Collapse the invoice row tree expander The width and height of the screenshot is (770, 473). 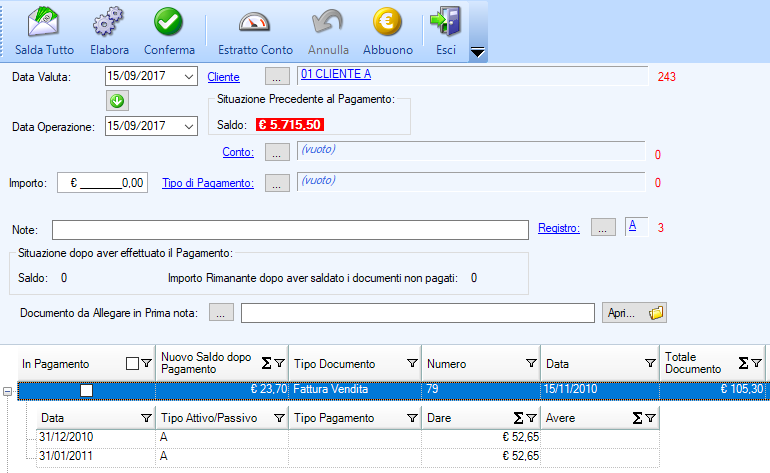point(8,390)
